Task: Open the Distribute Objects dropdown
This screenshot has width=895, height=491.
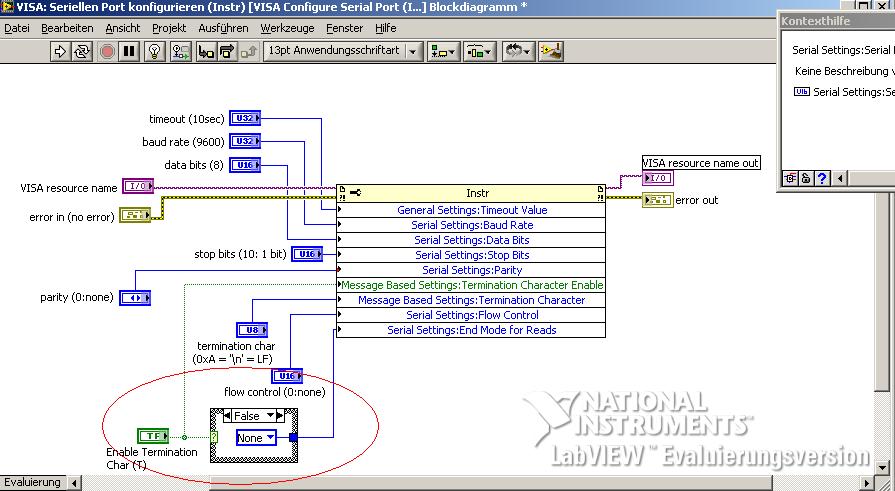Action: point(479,51)
